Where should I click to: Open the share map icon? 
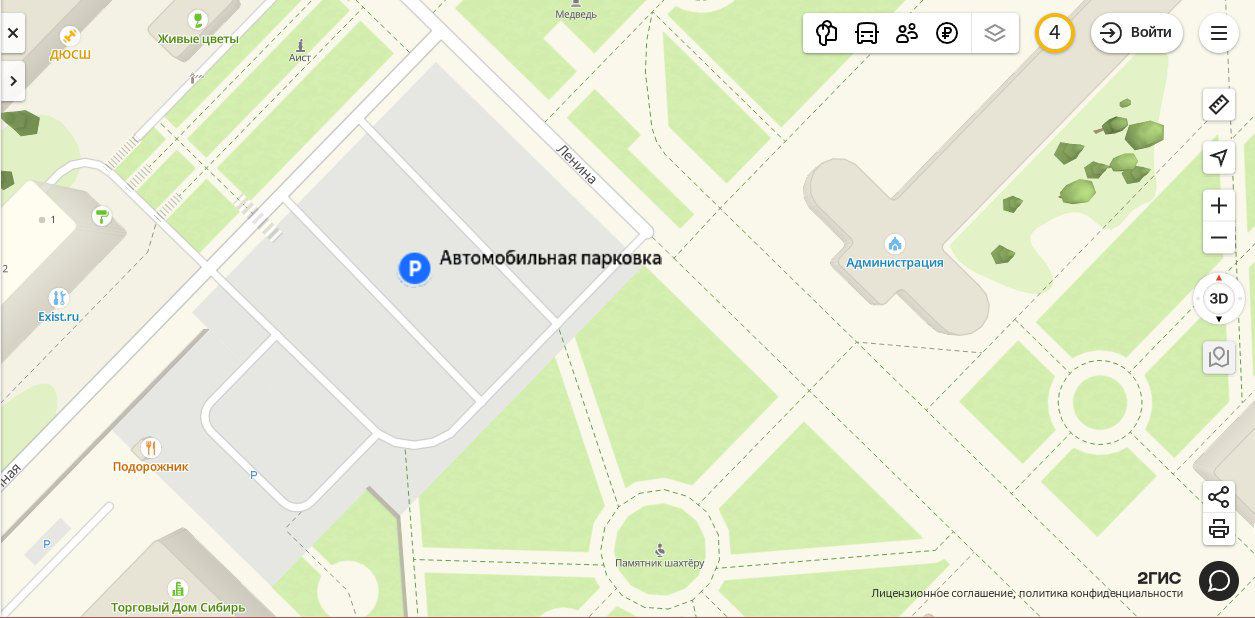pyautogui.click(x=1218, y=497)
